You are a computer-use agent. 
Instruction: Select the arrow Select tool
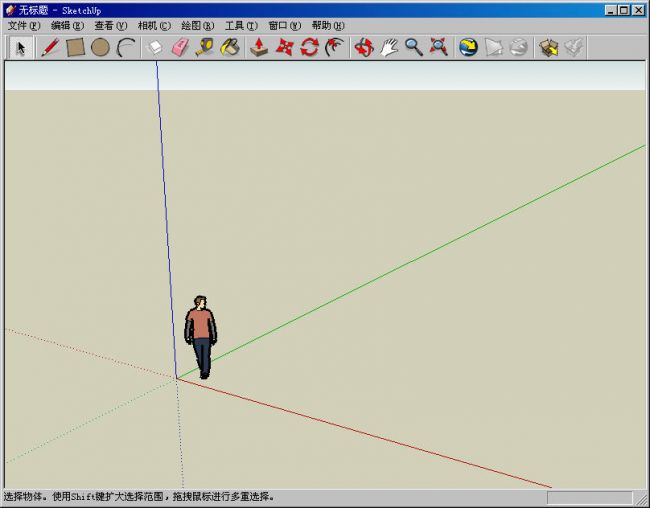coord(21,48)
